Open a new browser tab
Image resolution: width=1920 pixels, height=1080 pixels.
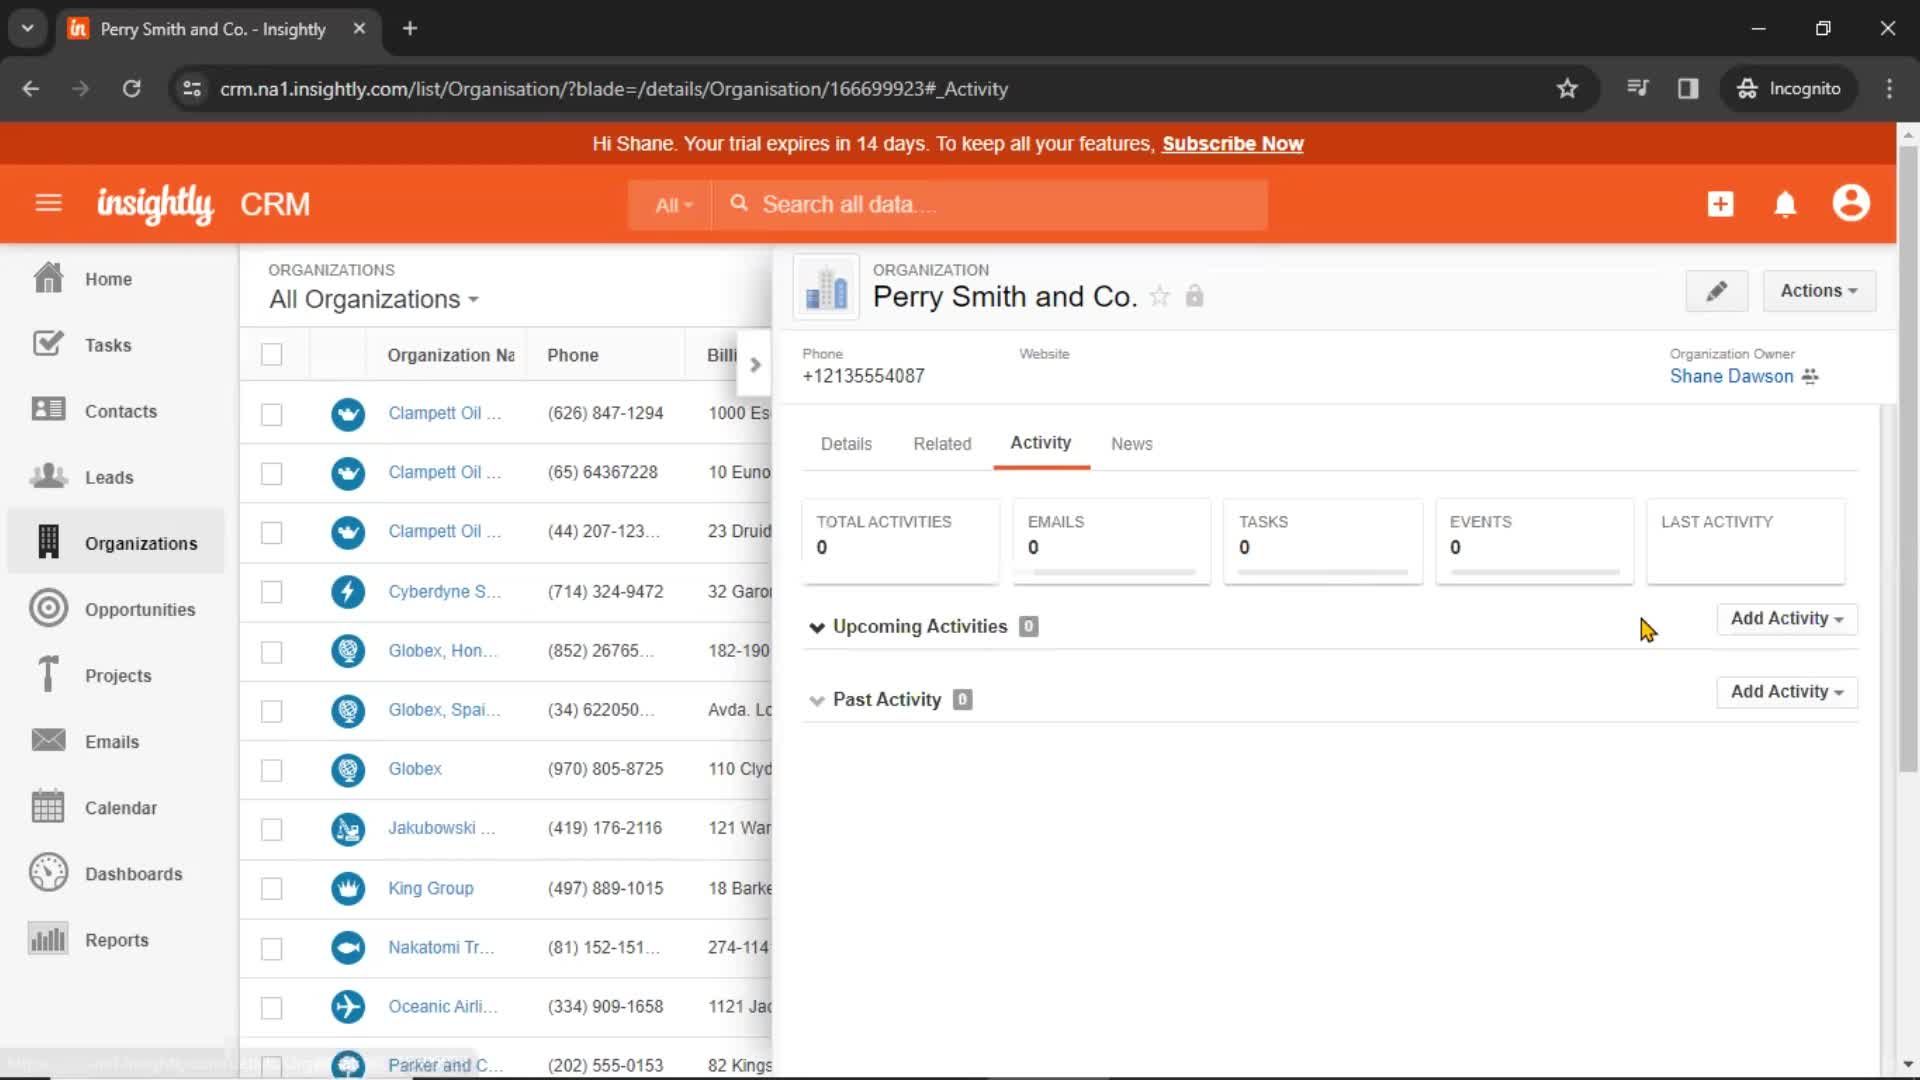coord(409,28)
